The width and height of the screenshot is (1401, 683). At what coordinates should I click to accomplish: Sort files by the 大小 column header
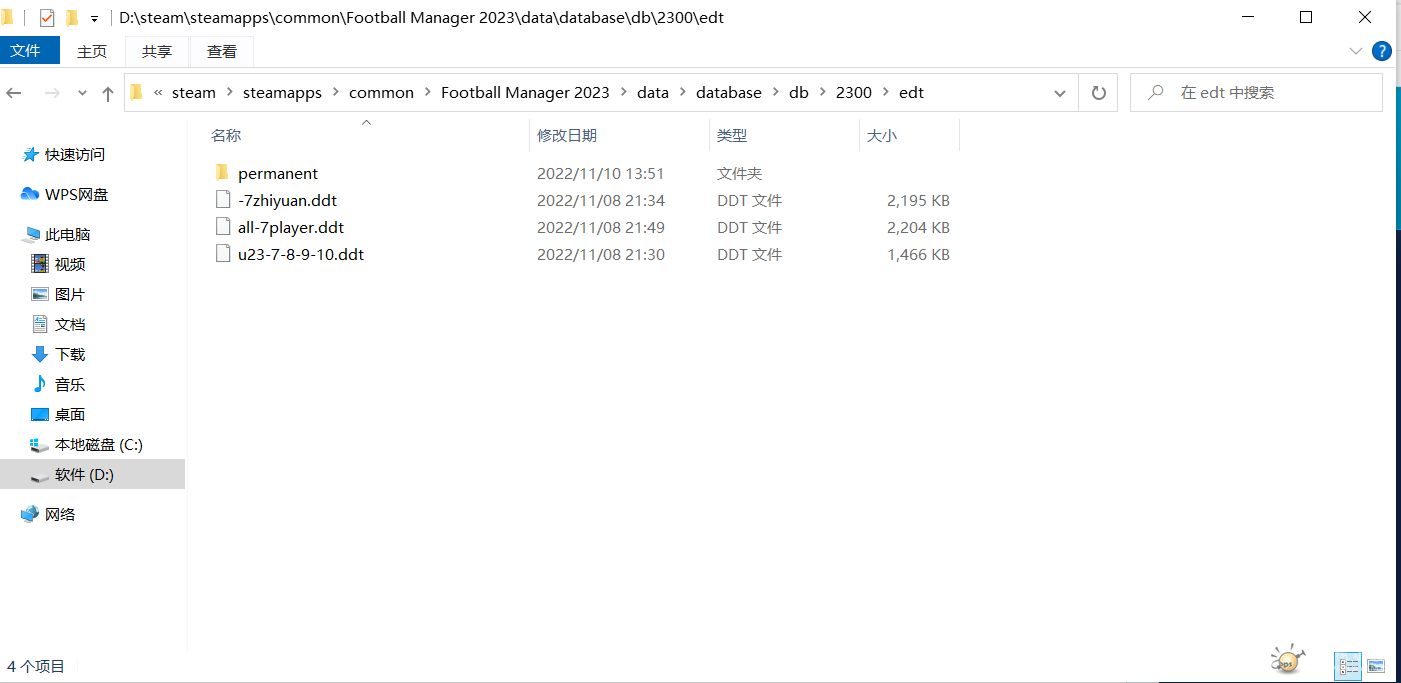[x=882, y=135]
